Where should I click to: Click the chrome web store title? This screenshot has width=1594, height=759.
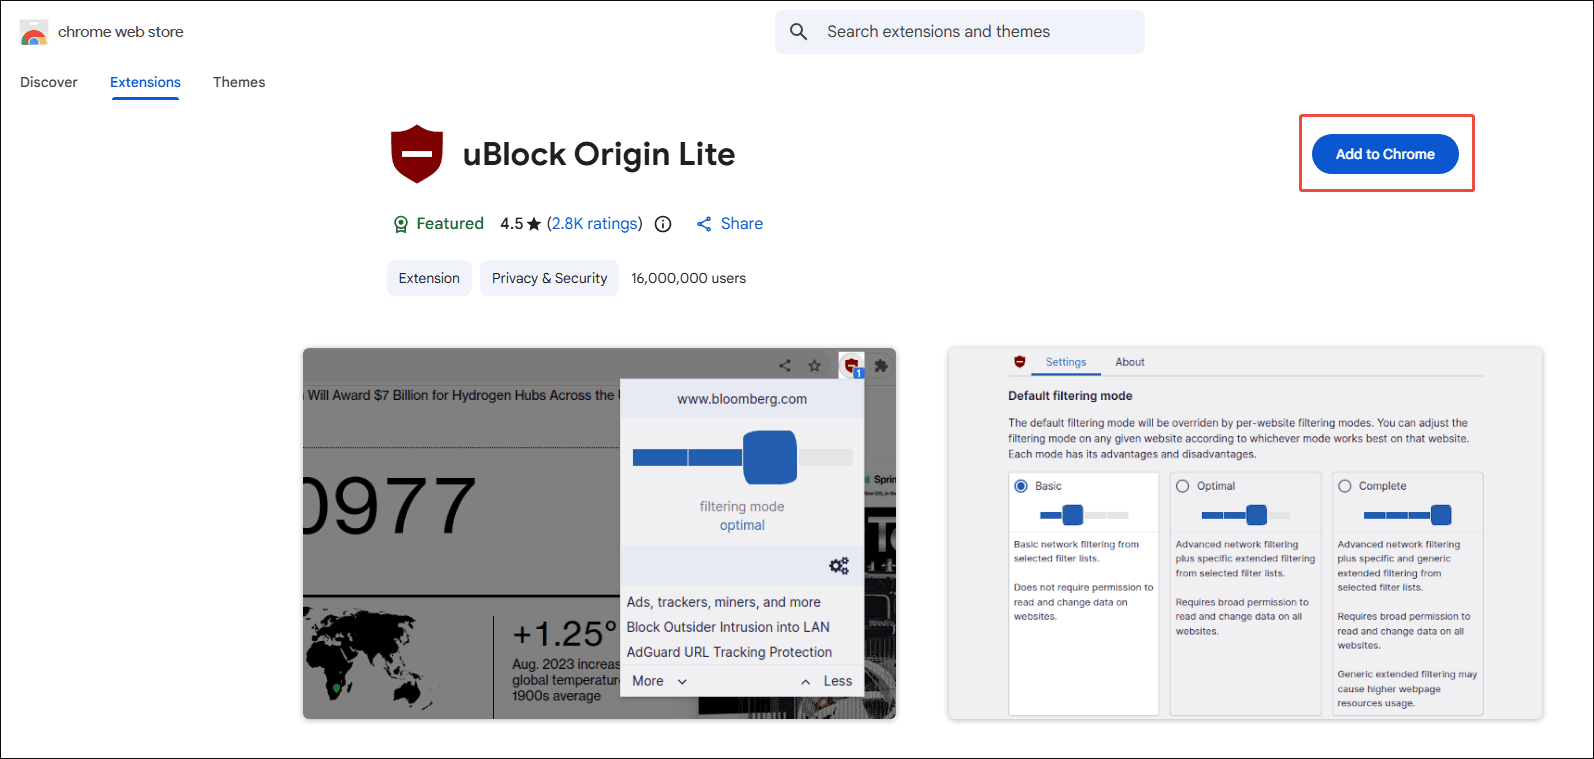[121, 32]
